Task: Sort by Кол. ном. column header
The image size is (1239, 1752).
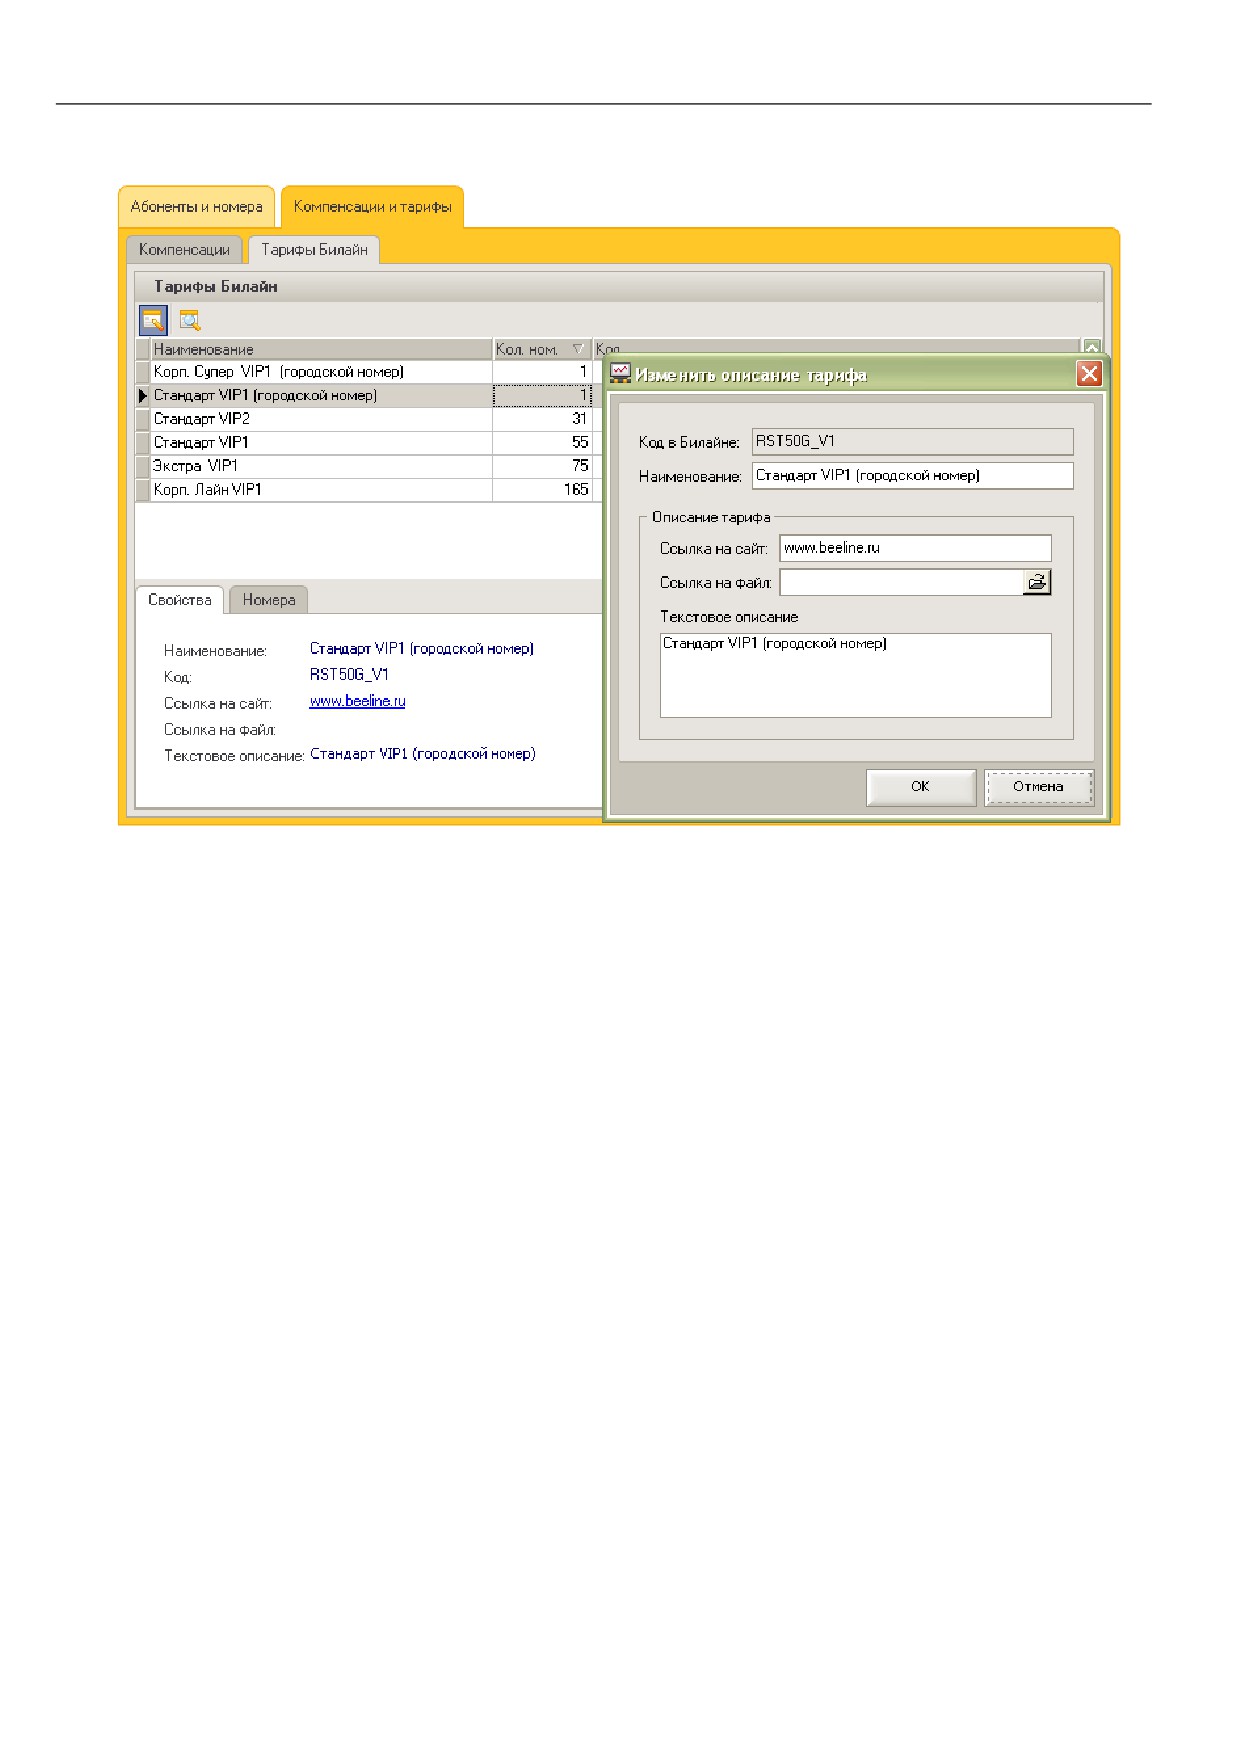Action: click(x=541, y=349)
